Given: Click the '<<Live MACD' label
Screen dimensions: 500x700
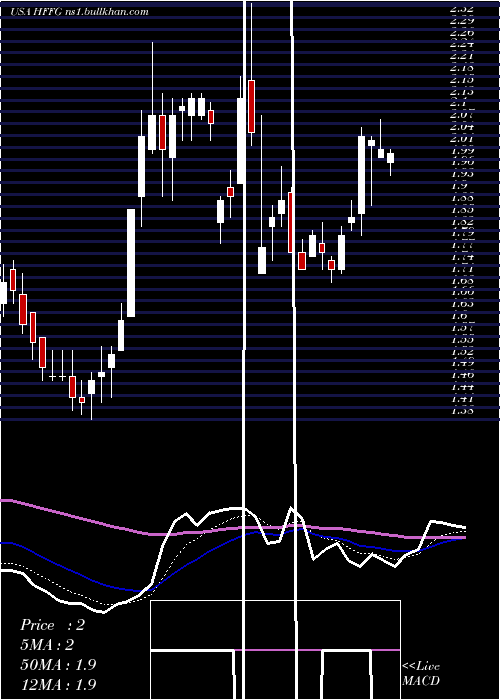Looking at the screenshot, I should tap(421, 674).
